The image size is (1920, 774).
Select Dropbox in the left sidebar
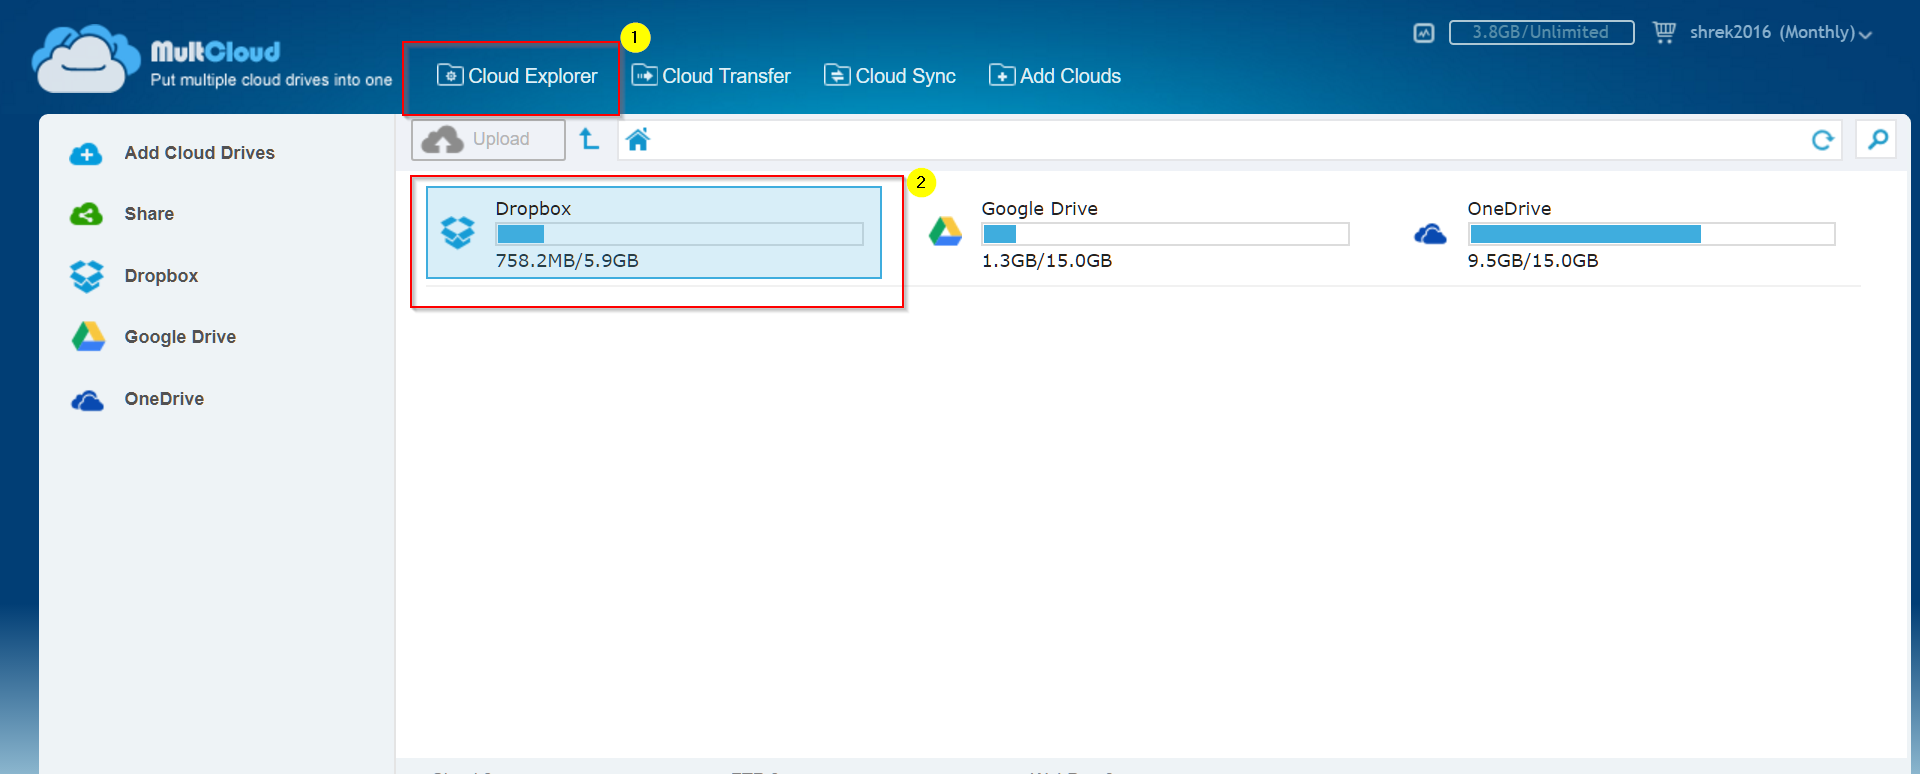[161, 276]
